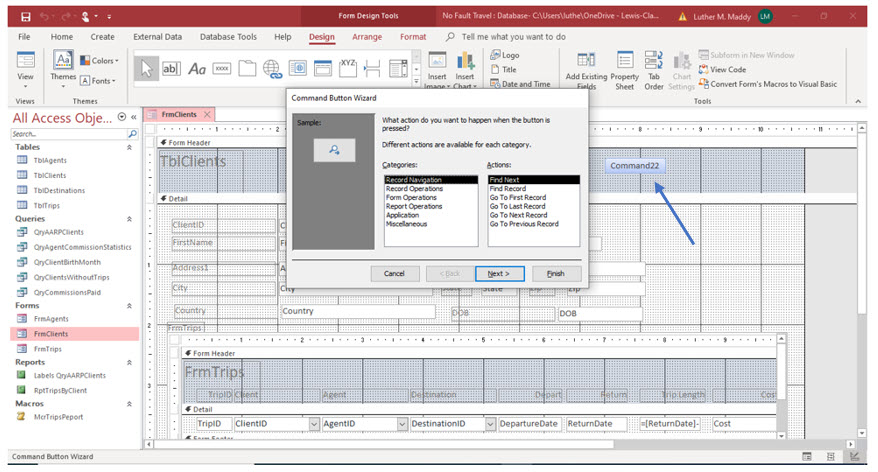This screenshot has width=878, height=472.
Task: Click the navigation pane Search box
Action: (69, 134)
